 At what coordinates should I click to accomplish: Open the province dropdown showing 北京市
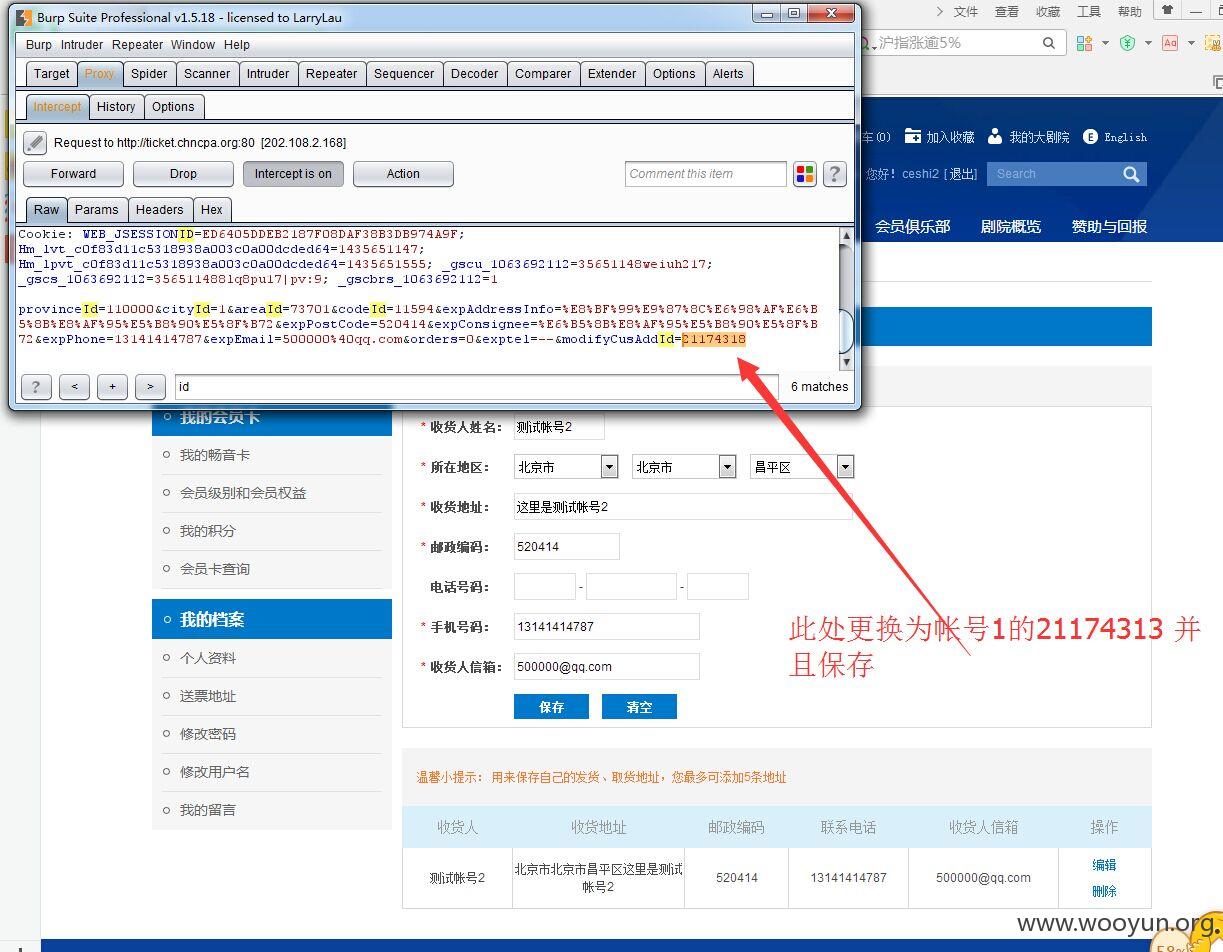click(566, 467)
